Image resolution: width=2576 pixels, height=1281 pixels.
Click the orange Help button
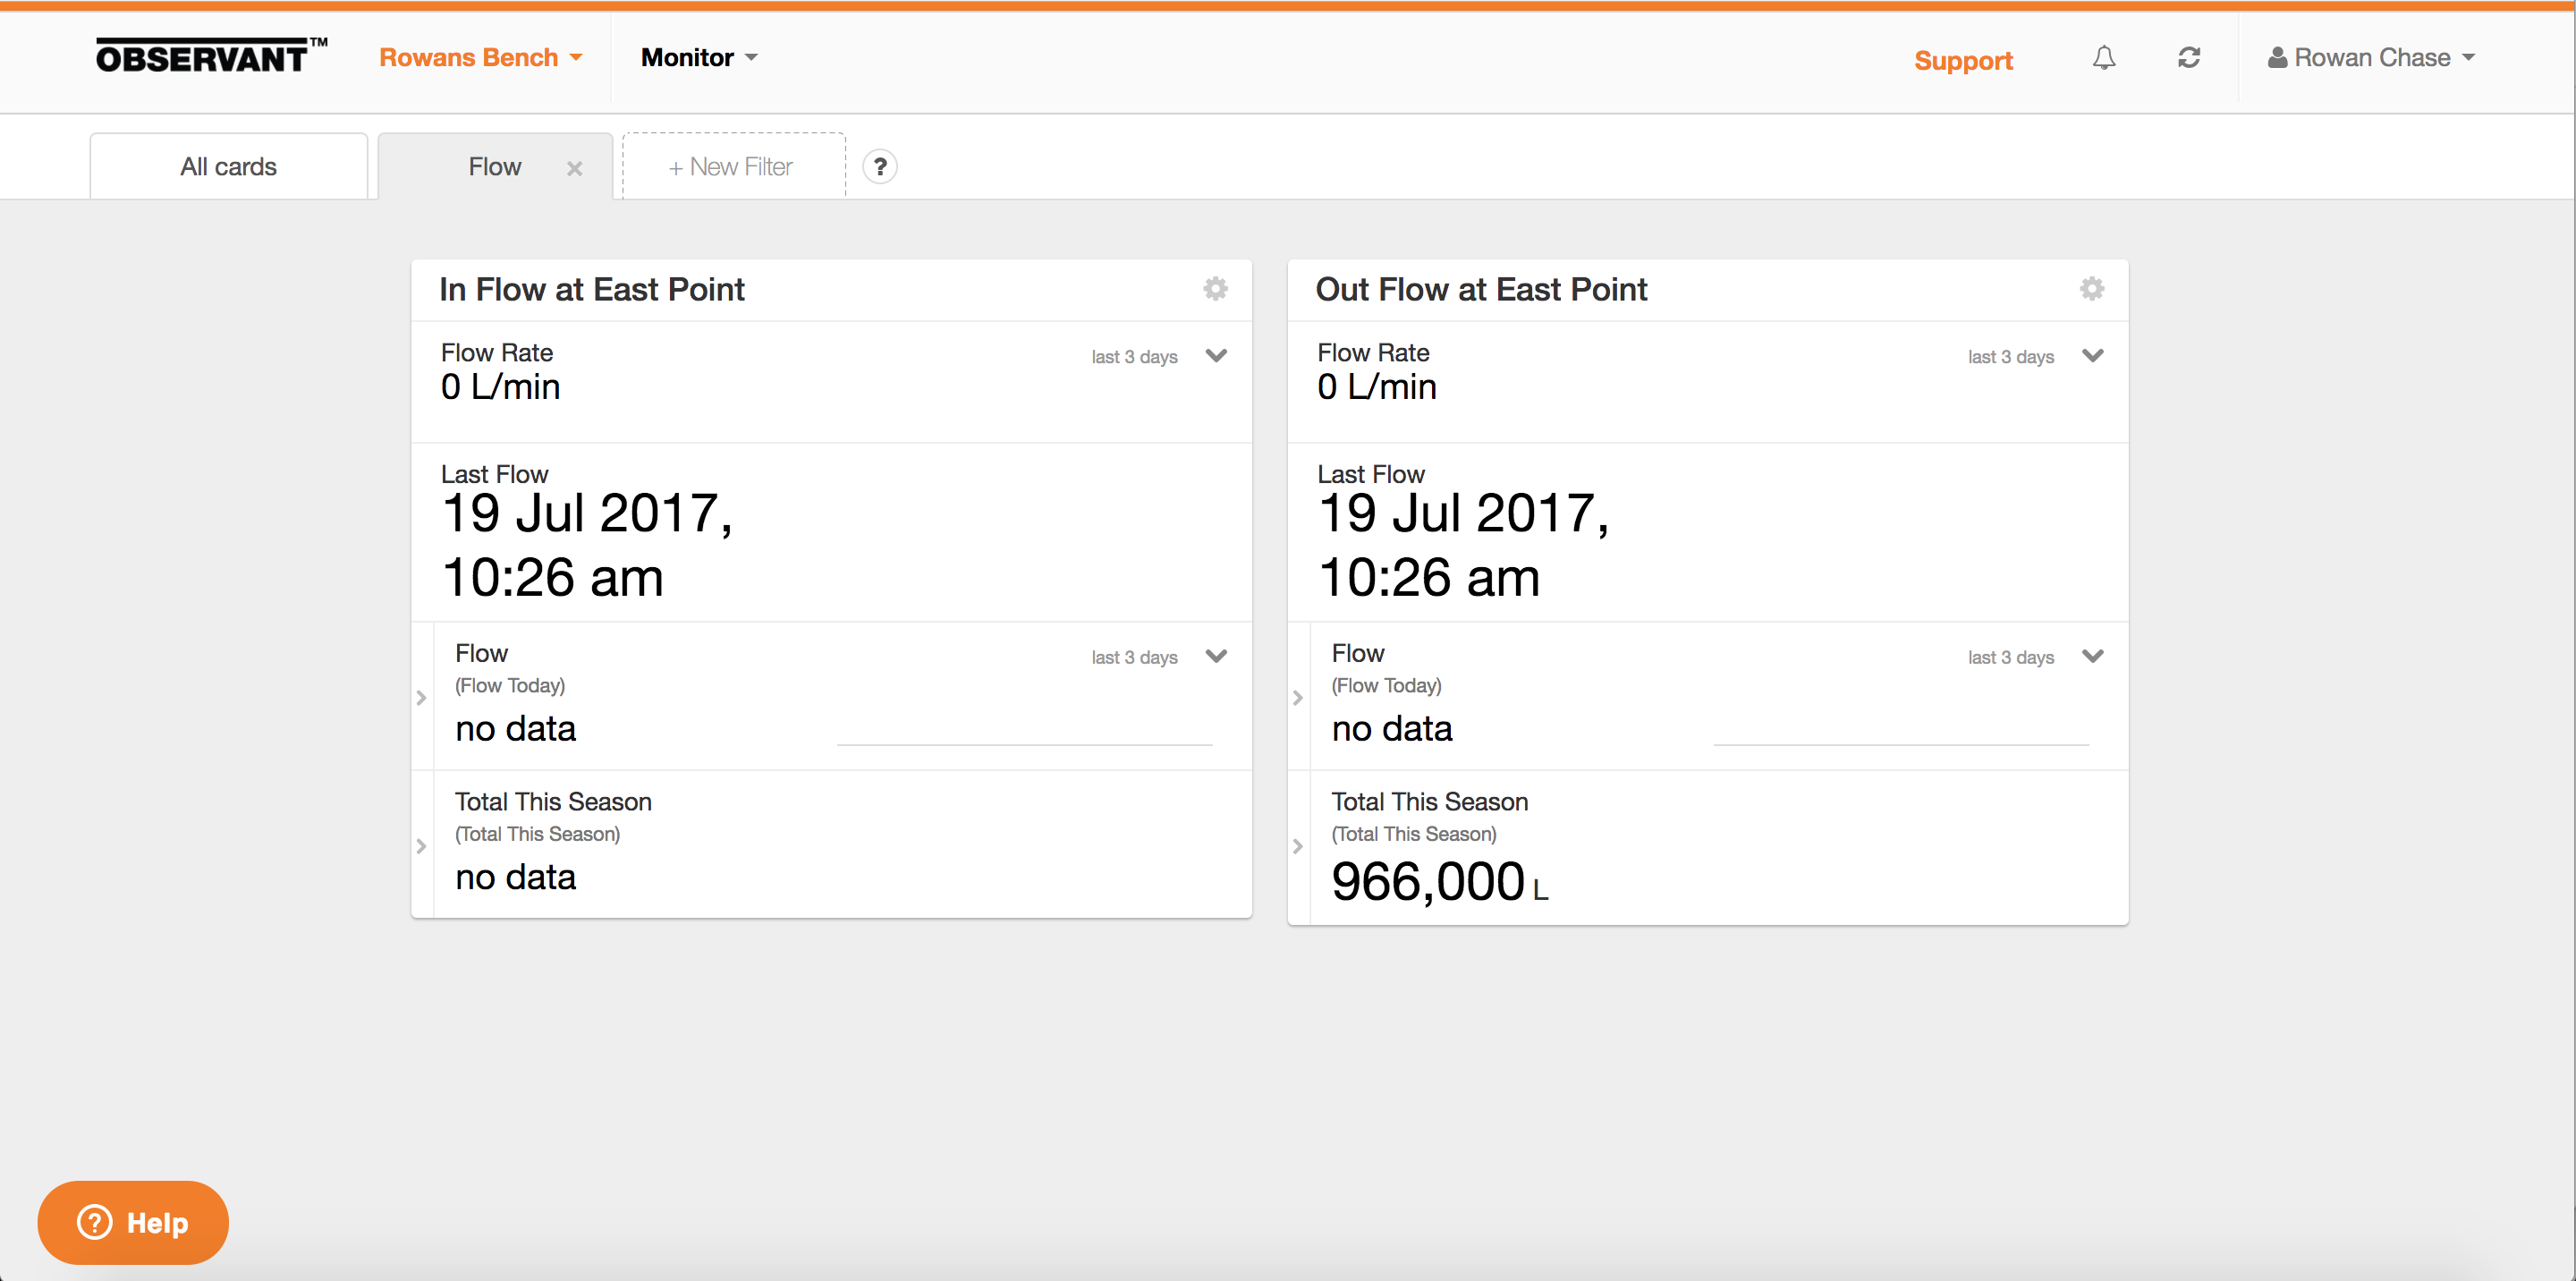tap(133, 1222)
